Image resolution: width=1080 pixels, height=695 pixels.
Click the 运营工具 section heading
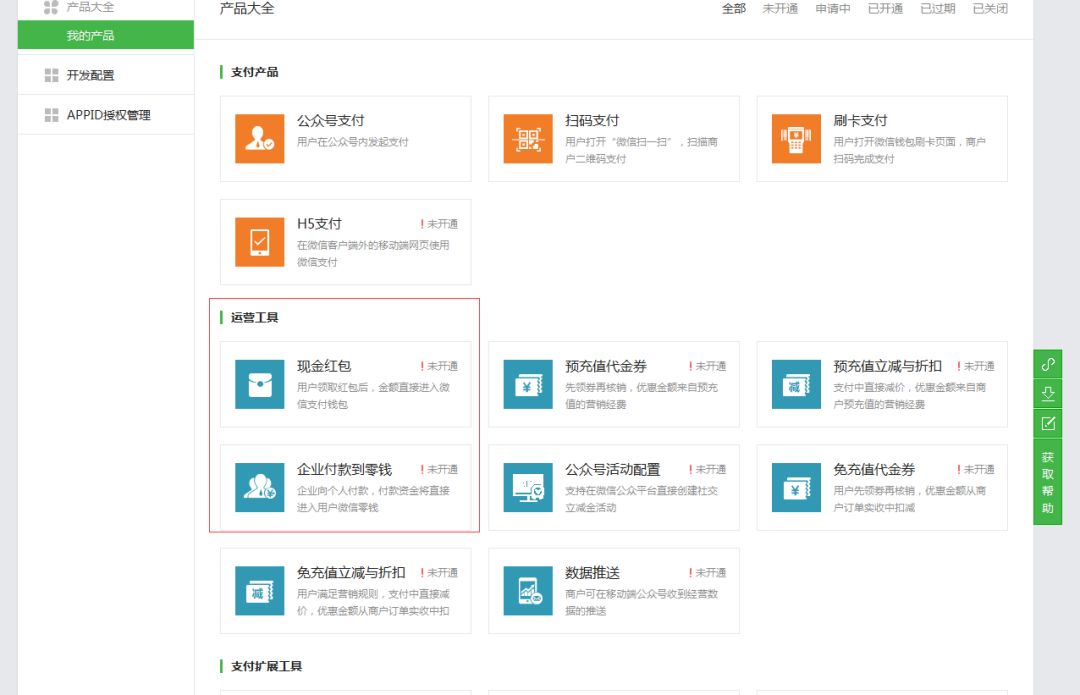click(x=254, y=318)
